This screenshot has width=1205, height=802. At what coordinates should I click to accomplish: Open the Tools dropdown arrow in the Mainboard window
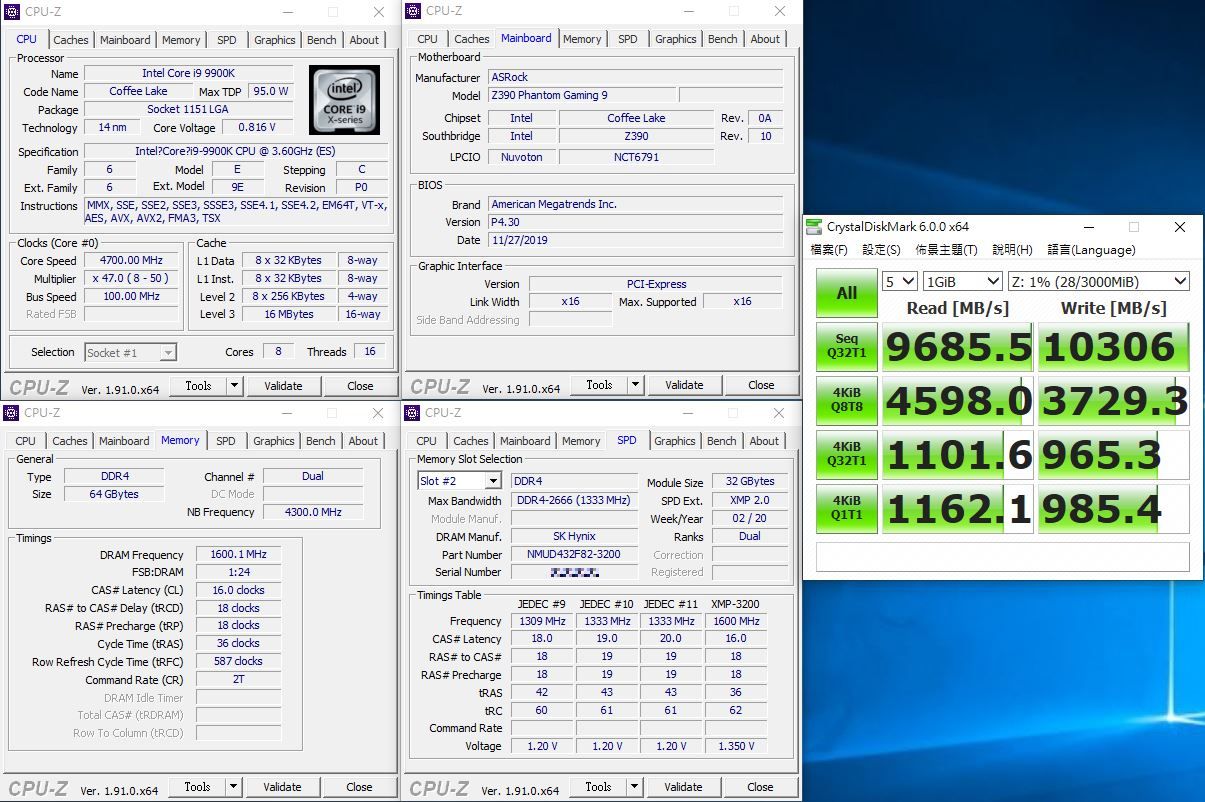click(635, 385)
